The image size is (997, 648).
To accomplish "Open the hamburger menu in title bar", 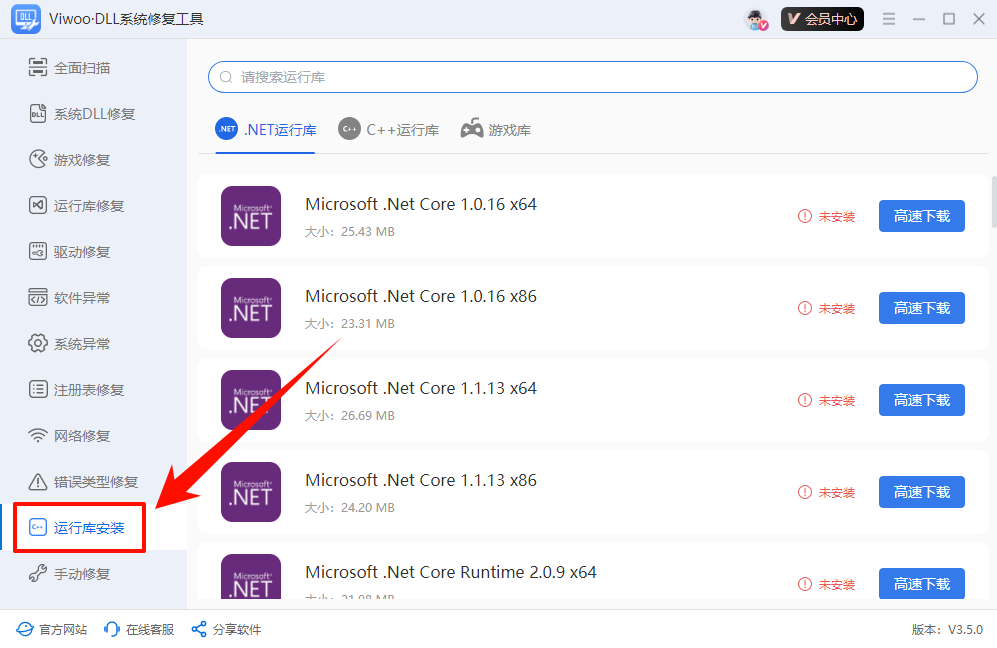I will (889, 19).
